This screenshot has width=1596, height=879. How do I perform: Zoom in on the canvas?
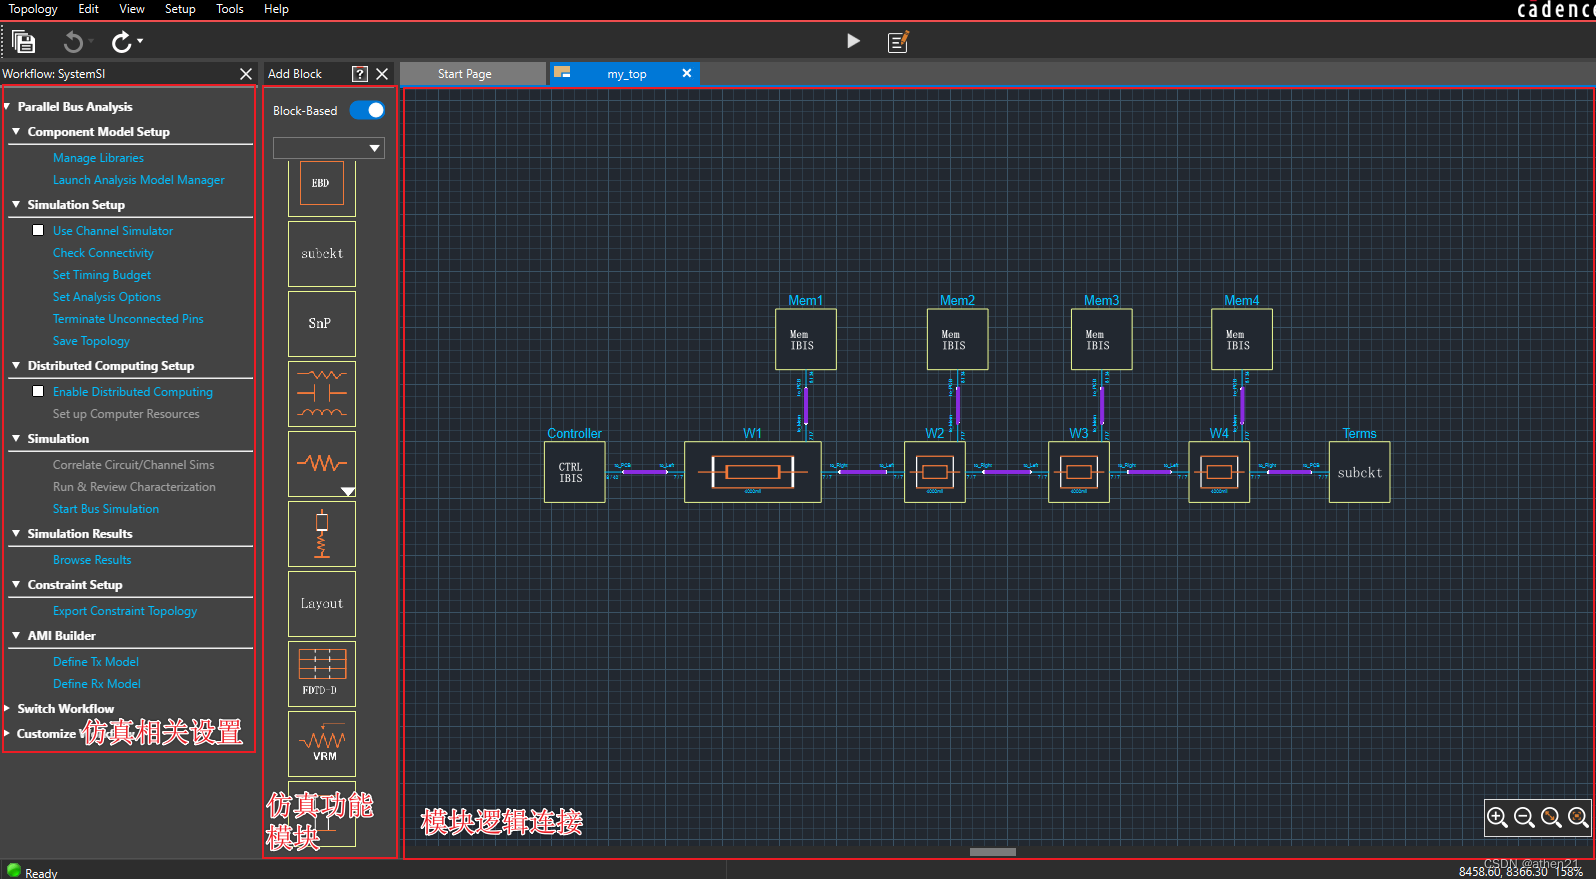[x=1497, y=817]
